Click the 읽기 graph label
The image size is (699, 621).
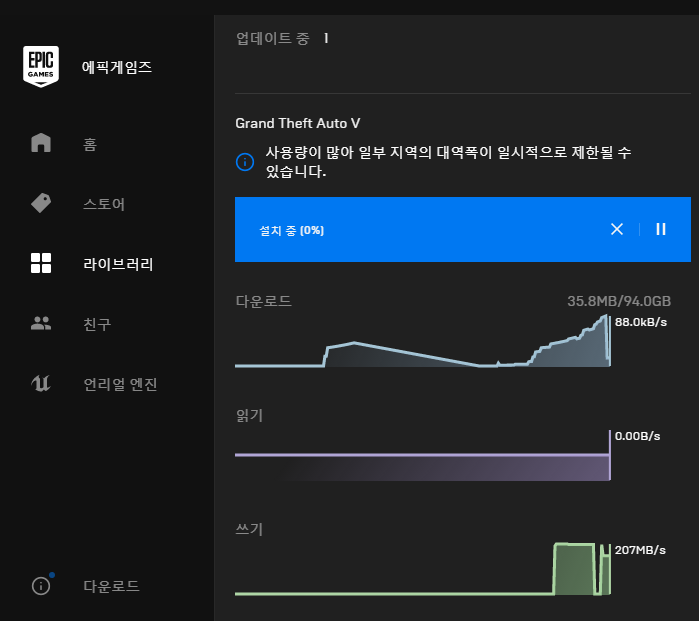pyautogui.click(x=249, y=415)
